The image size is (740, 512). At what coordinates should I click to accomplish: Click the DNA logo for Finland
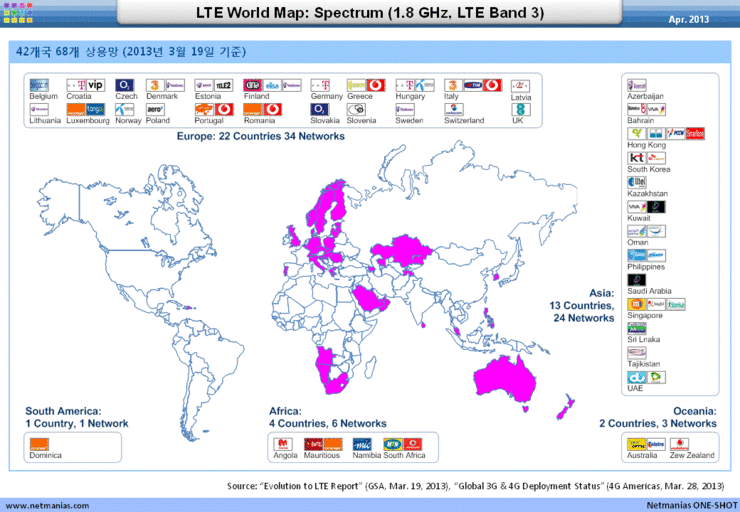[253, 85]
